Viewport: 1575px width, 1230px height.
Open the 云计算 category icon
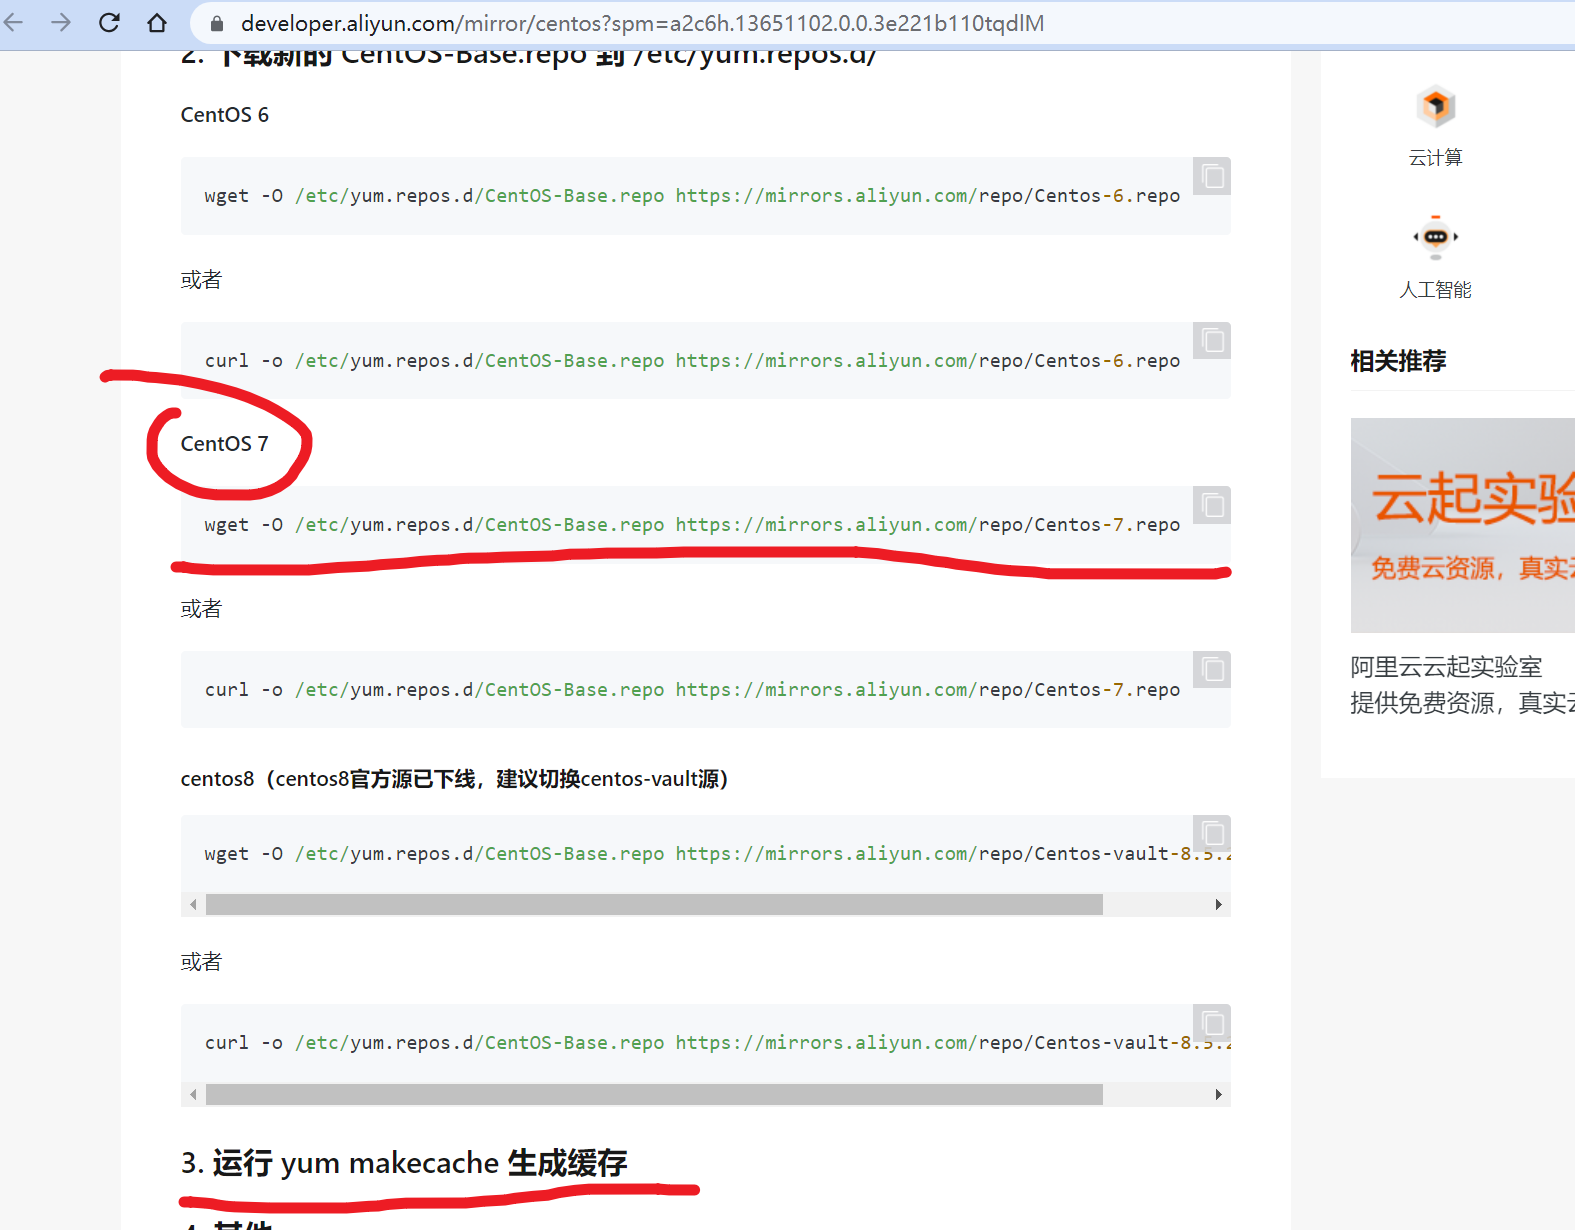[x=1435, y=108]
